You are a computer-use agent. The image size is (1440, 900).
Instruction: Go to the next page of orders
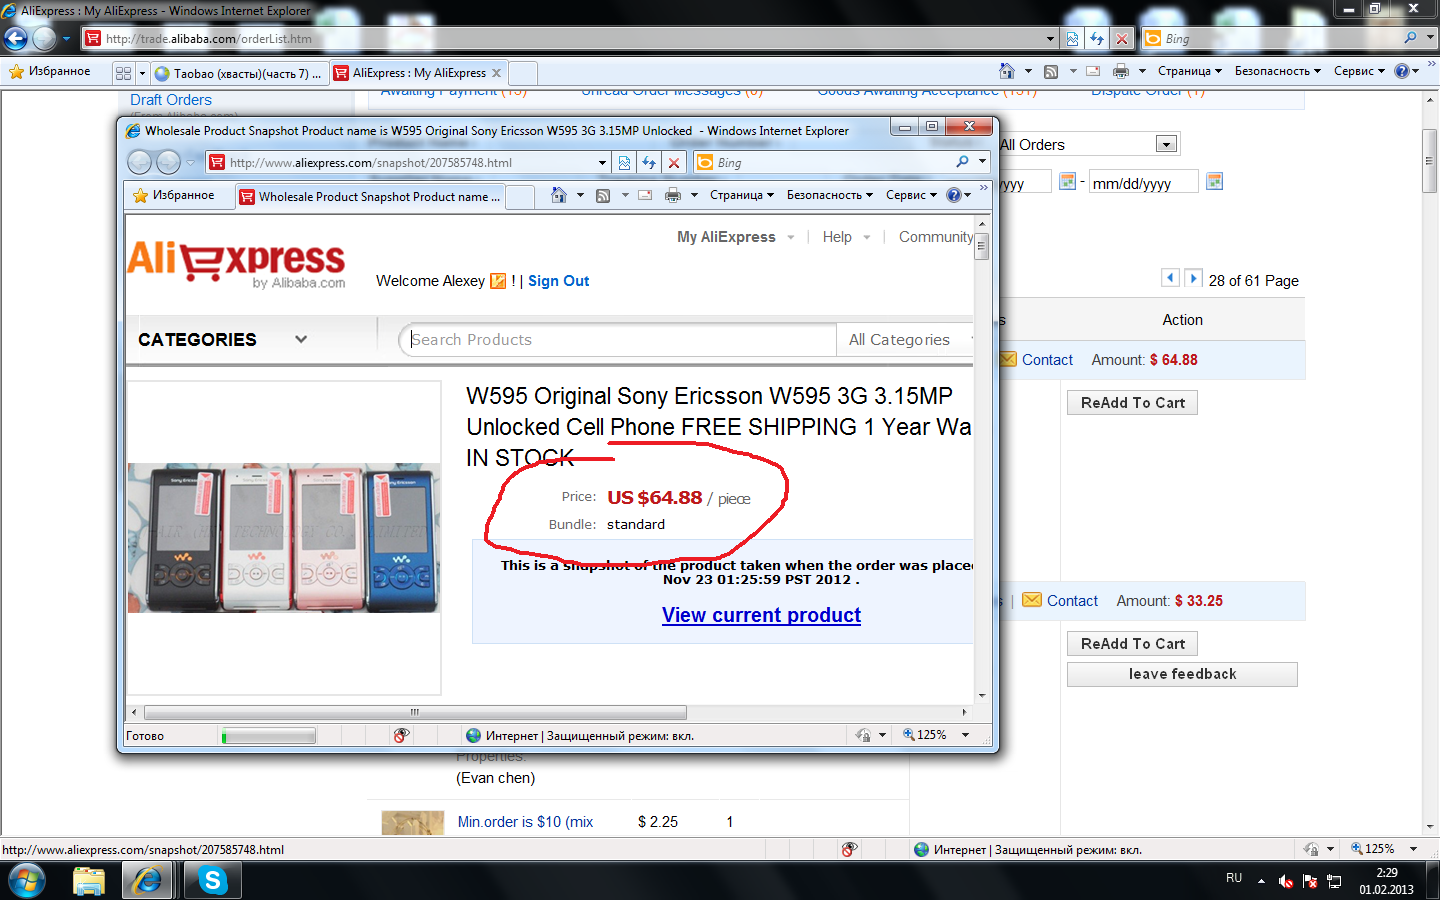click(1193, 278)
